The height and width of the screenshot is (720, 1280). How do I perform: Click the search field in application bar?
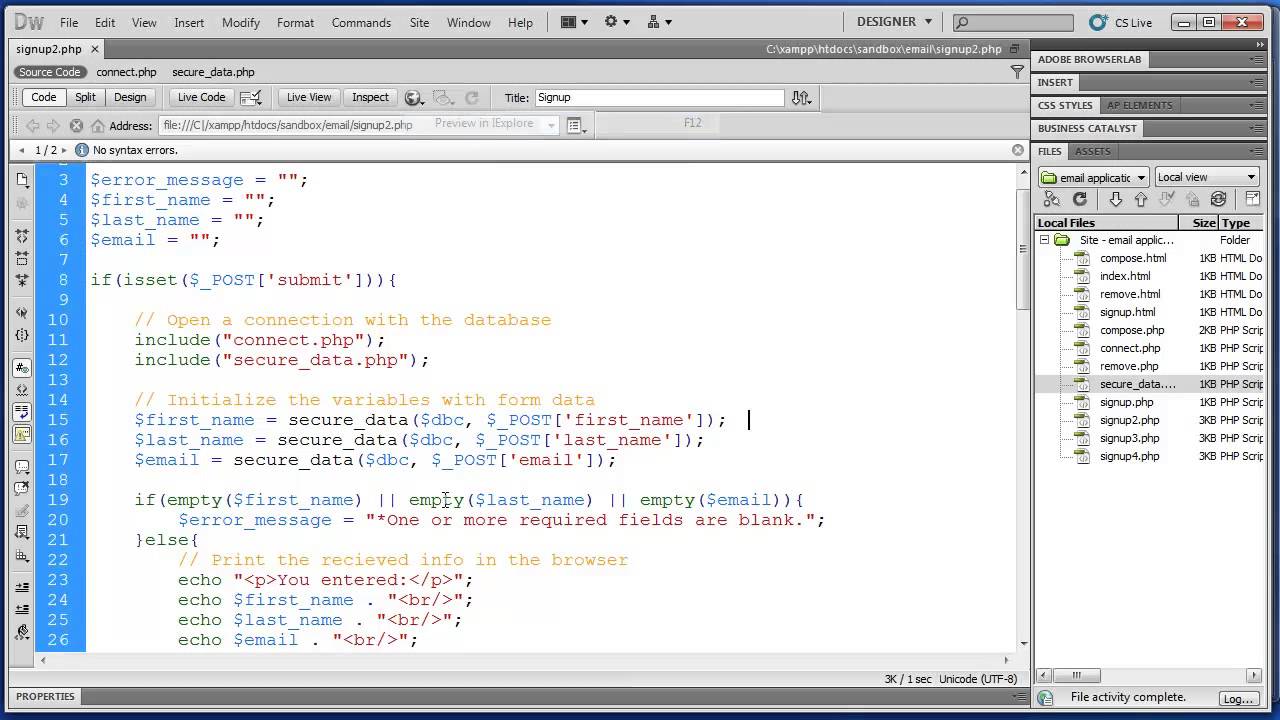click(1015, 22)
